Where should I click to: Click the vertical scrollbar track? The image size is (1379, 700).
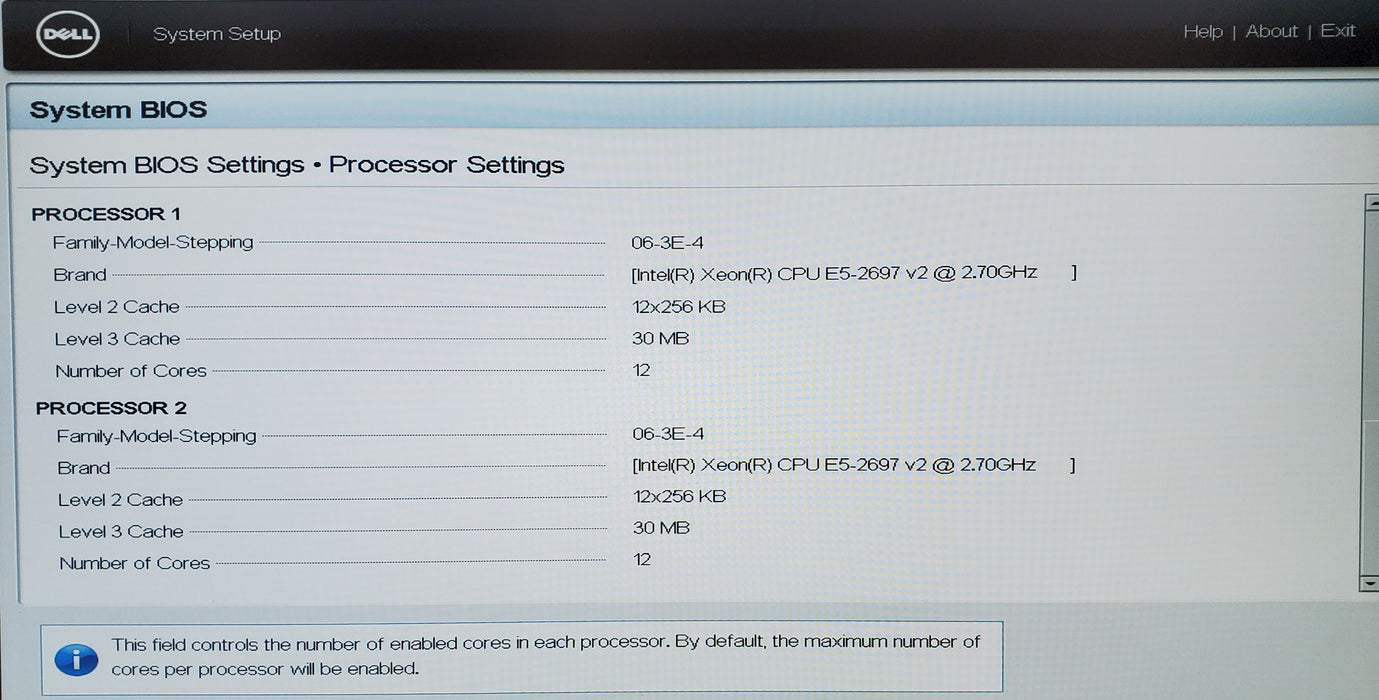[x=1370, y=392]
